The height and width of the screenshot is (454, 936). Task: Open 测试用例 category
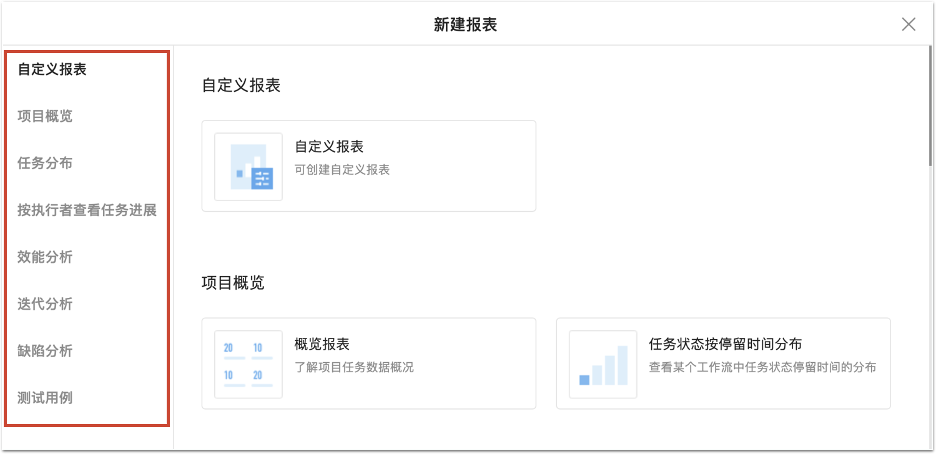click(45, 397)
